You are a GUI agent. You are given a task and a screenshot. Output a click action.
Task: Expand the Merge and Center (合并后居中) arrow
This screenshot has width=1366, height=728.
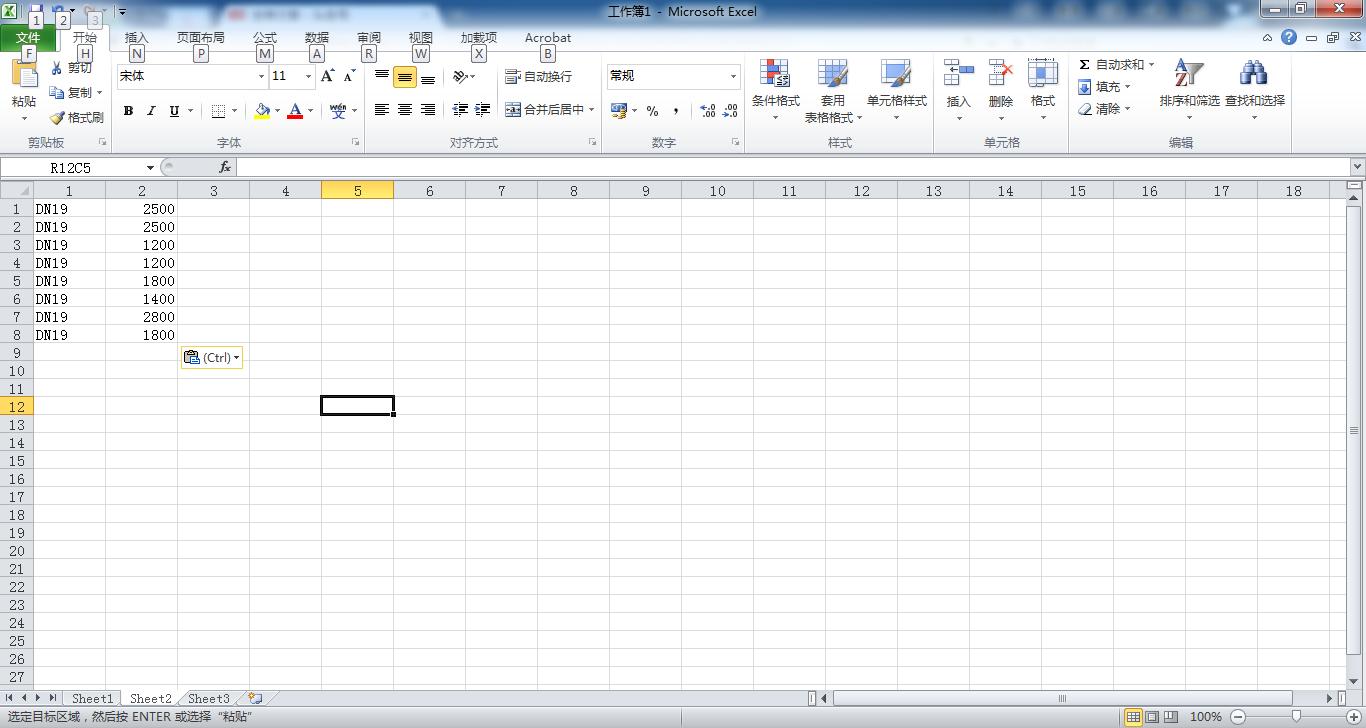click(x=592, y=110)
